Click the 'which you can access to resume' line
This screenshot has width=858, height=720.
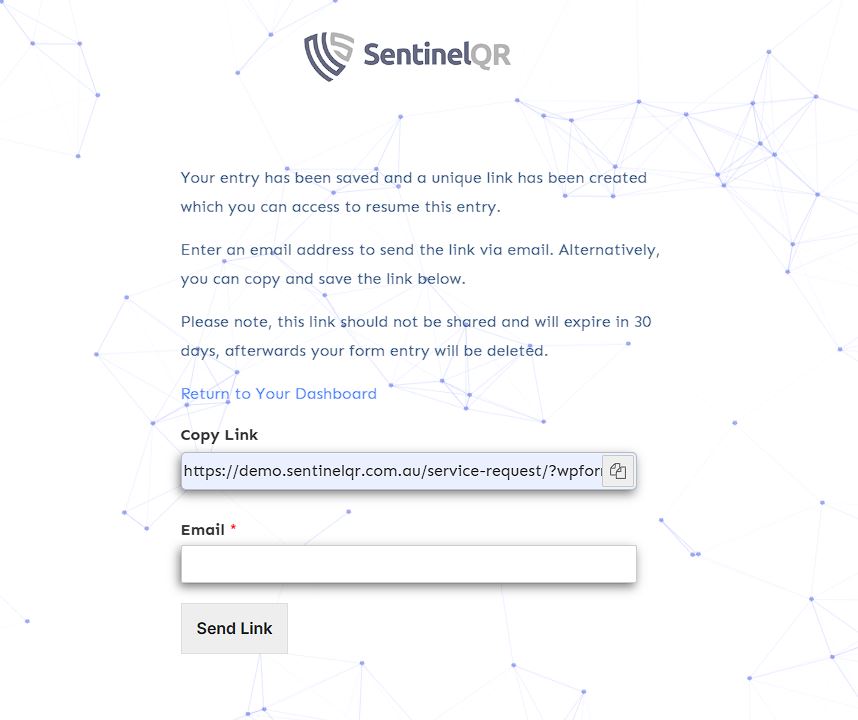340,207
